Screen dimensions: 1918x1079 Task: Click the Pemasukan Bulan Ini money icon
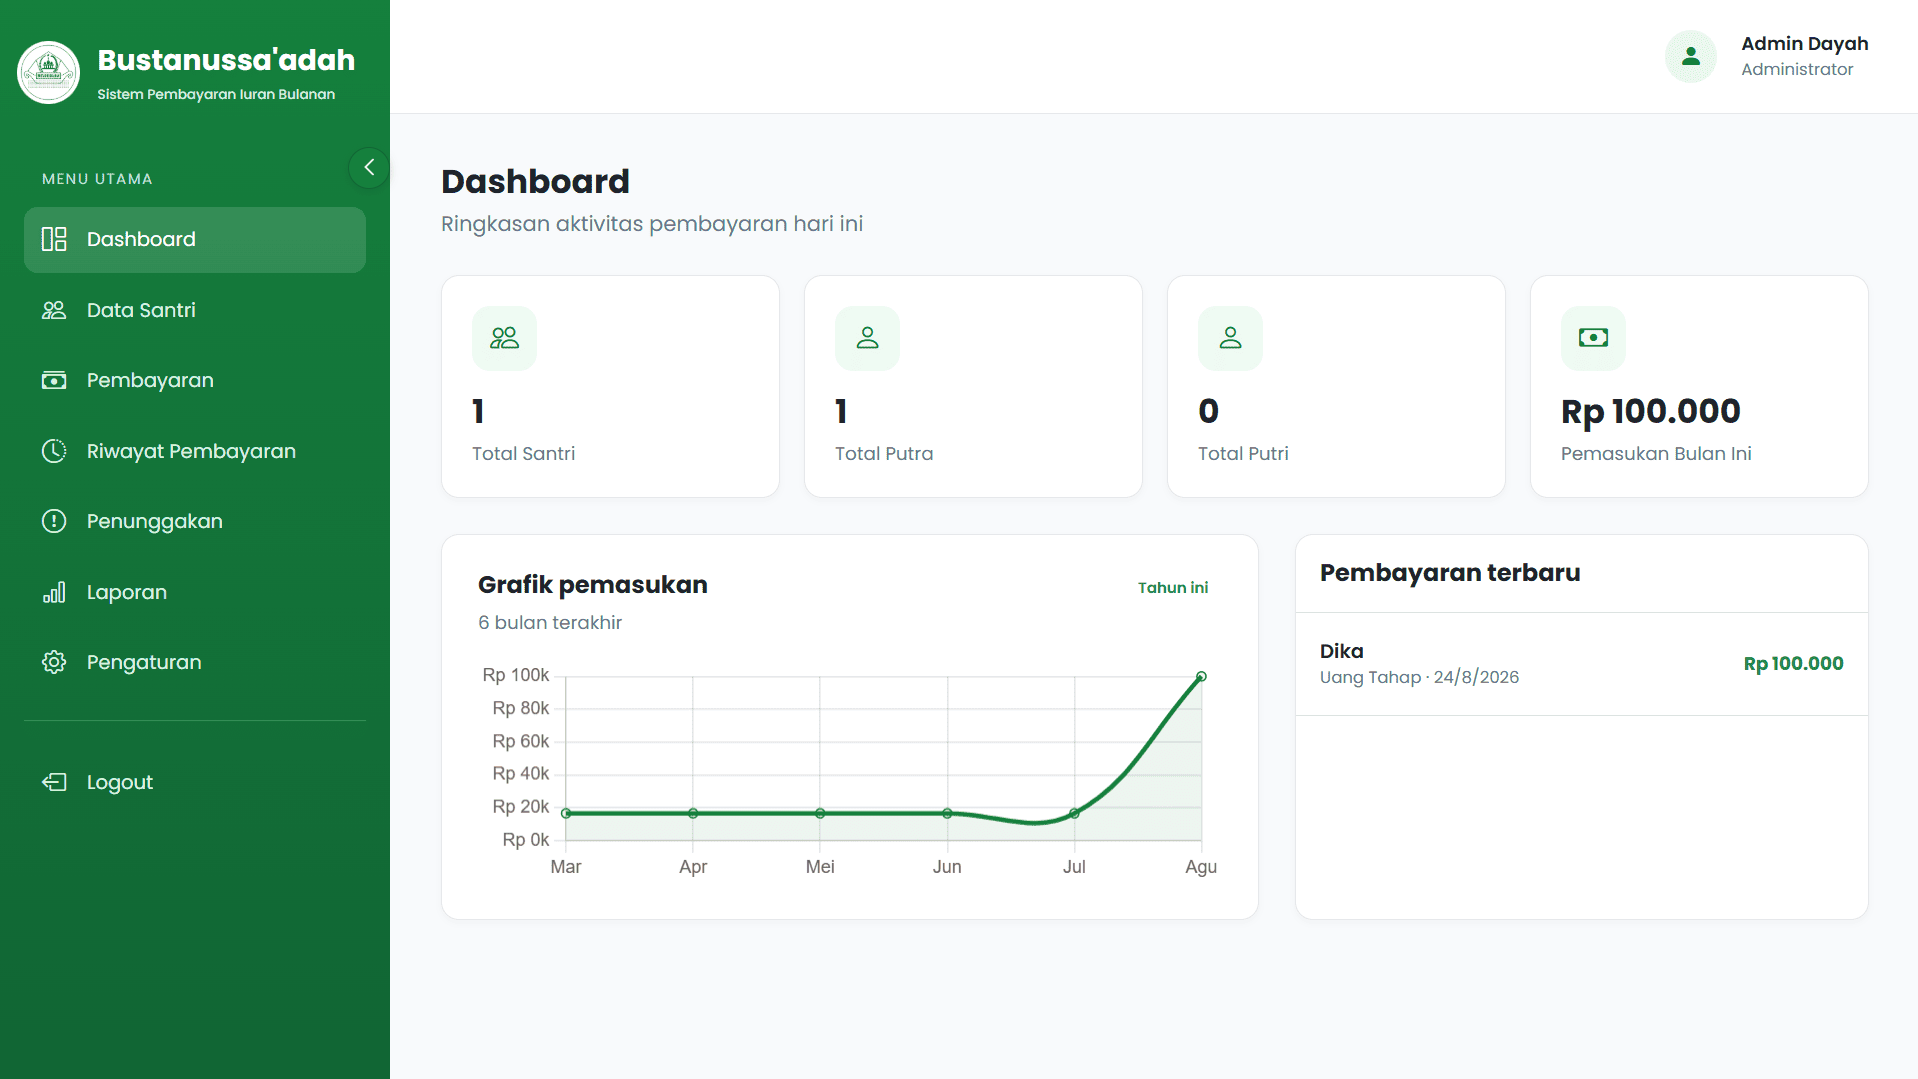coord(1593,338)
